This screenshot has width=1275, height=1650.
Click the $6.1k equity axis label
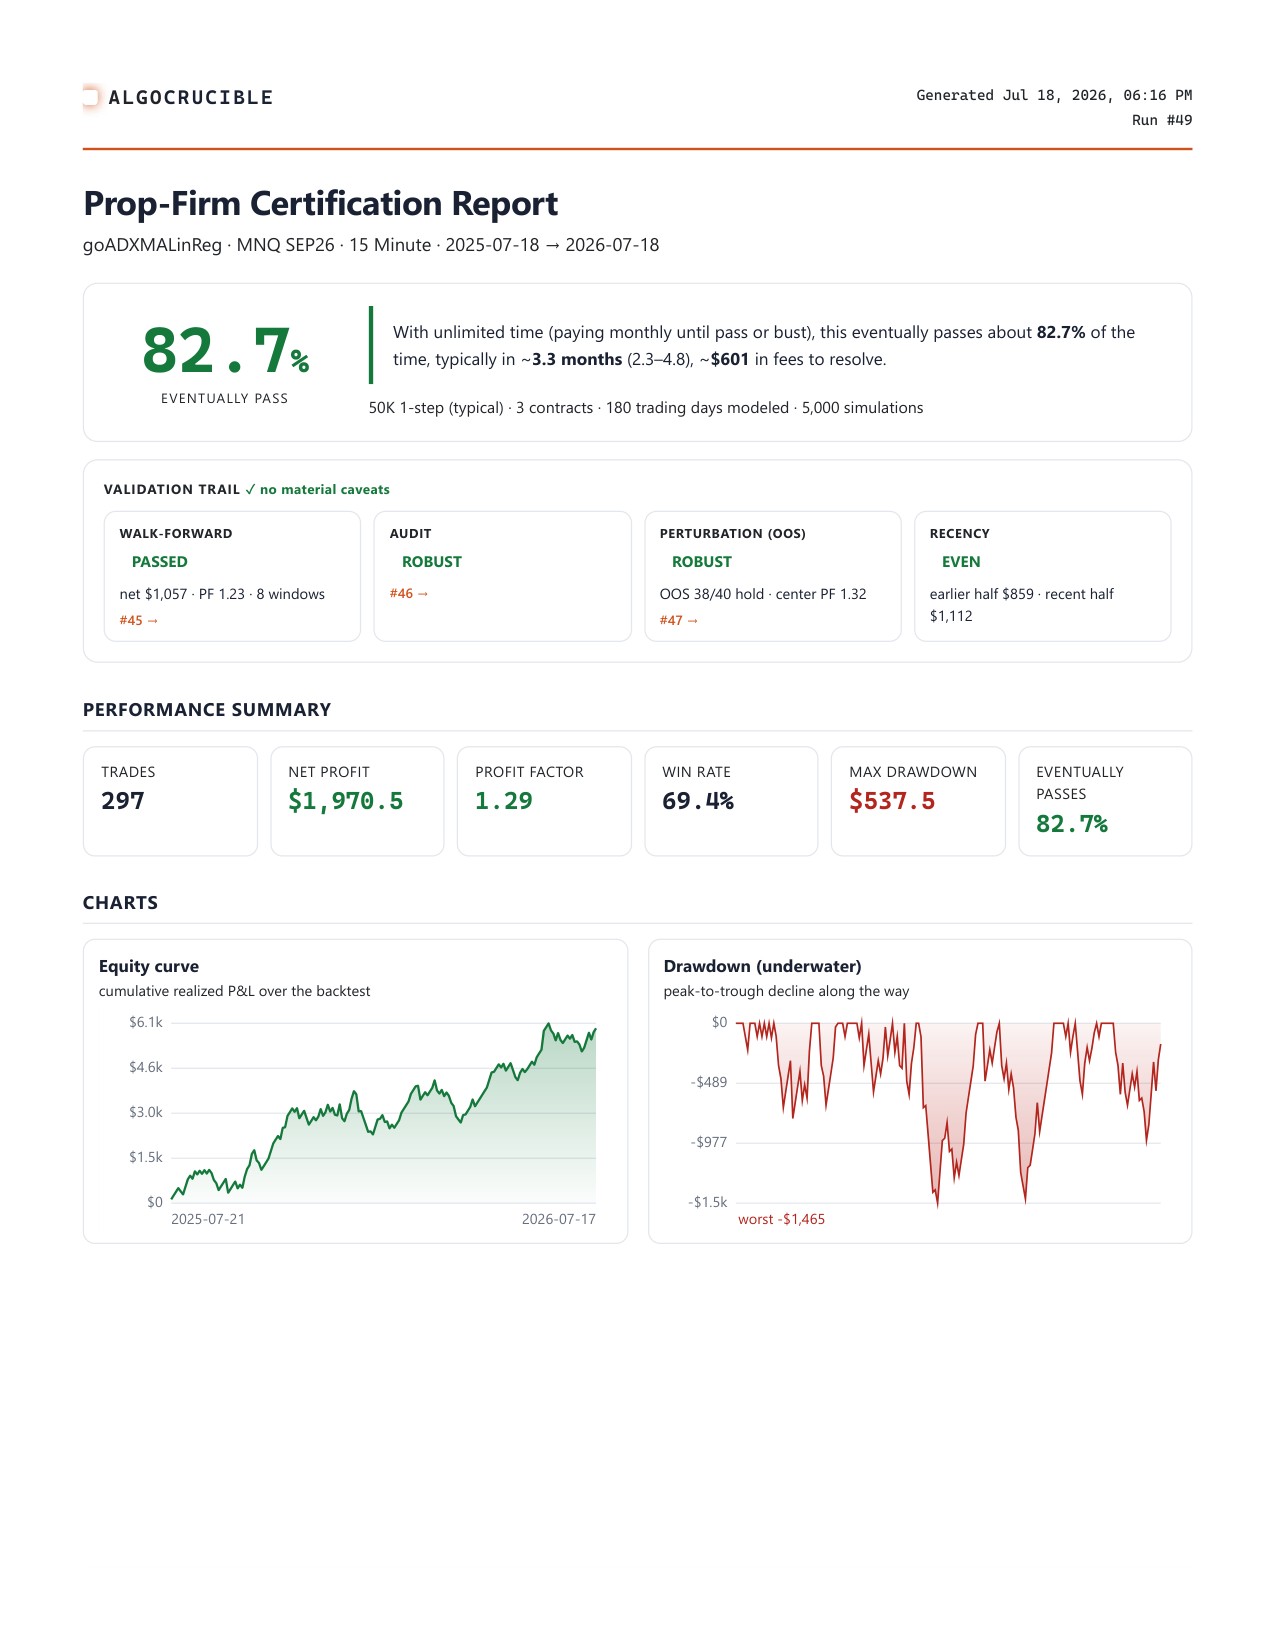(146, 1022)
